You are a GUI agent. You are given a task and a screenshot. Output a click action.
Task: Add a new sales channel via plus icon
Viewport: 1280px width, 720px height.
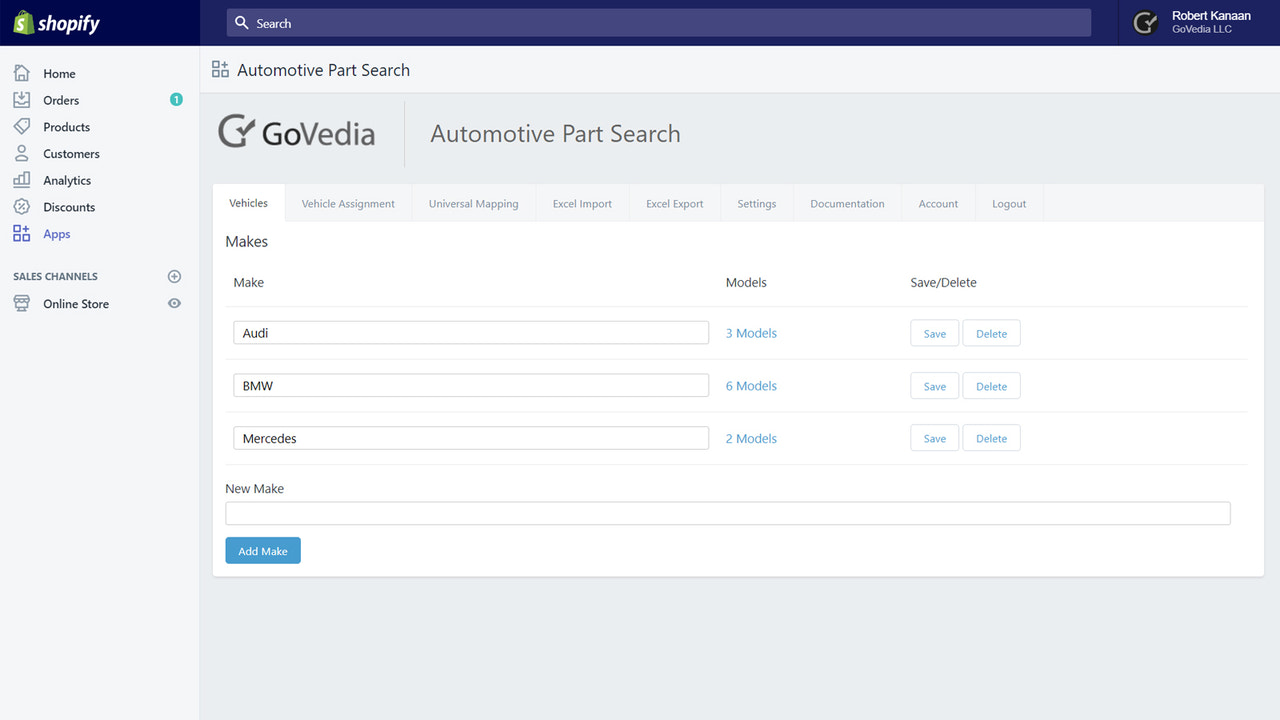[174, 276]
